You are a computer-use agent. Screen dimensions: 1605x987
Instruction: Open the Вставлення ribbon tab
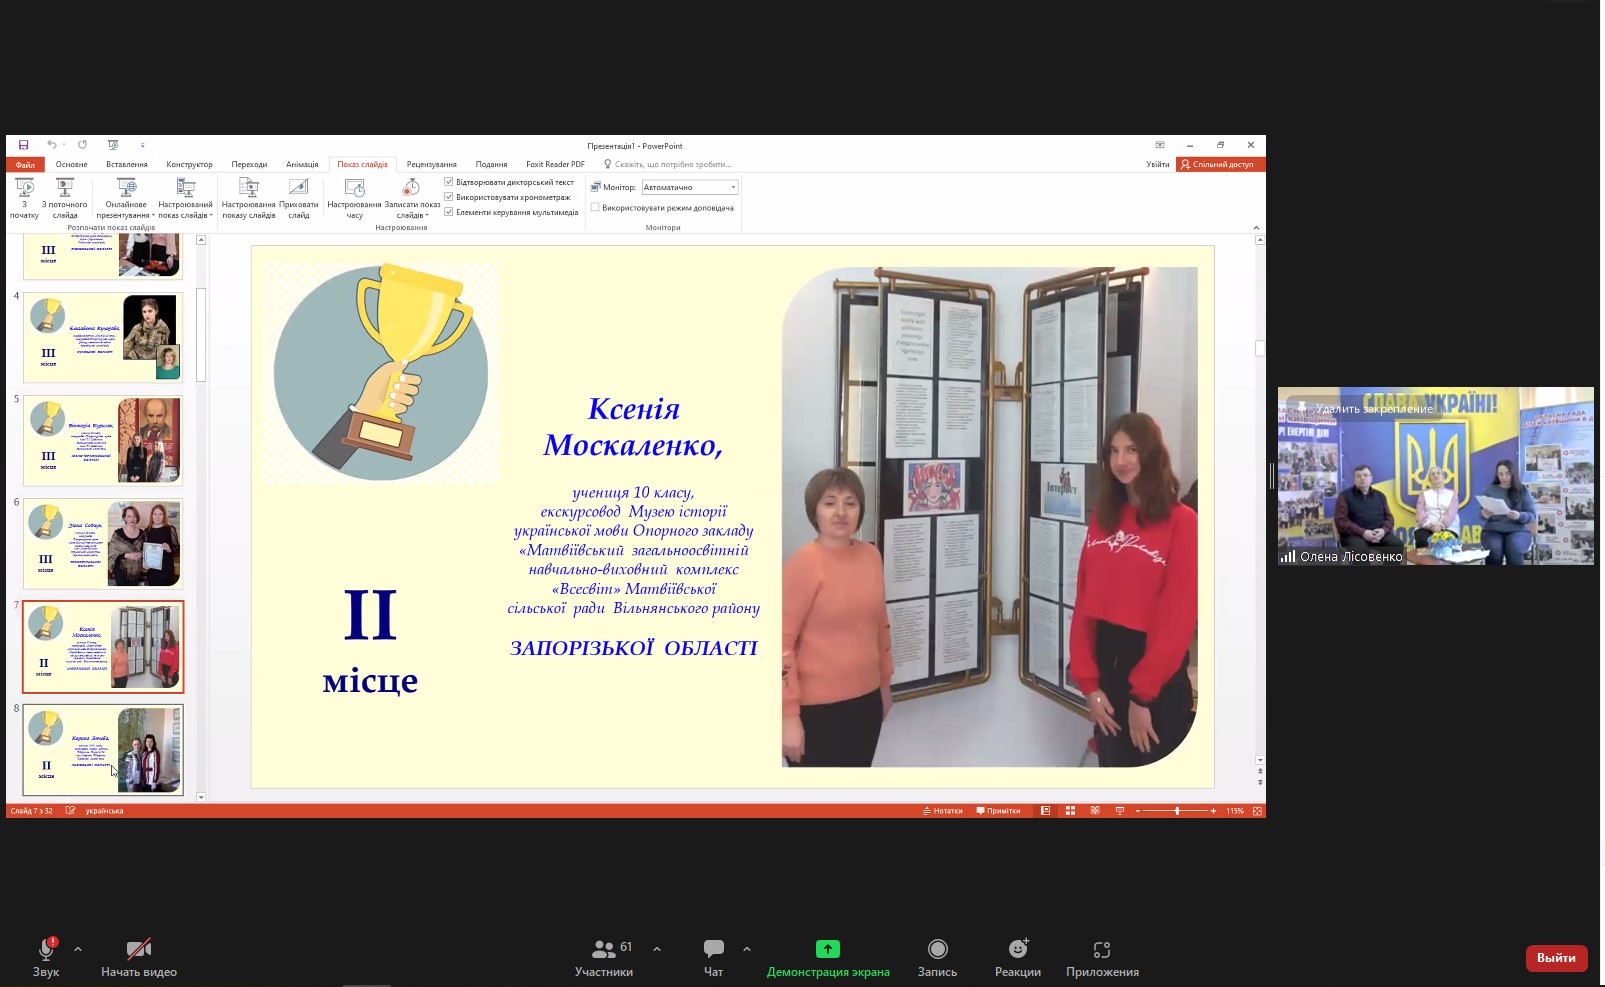127,164
